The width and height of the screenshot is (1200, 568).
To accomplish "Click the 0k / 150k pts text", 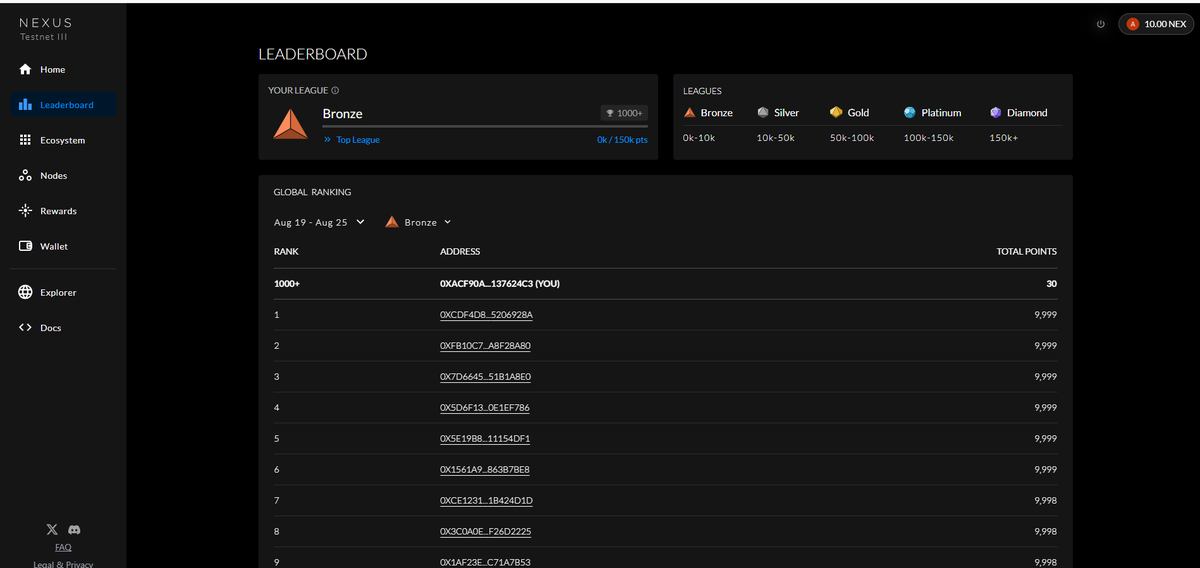I will 622,140.
